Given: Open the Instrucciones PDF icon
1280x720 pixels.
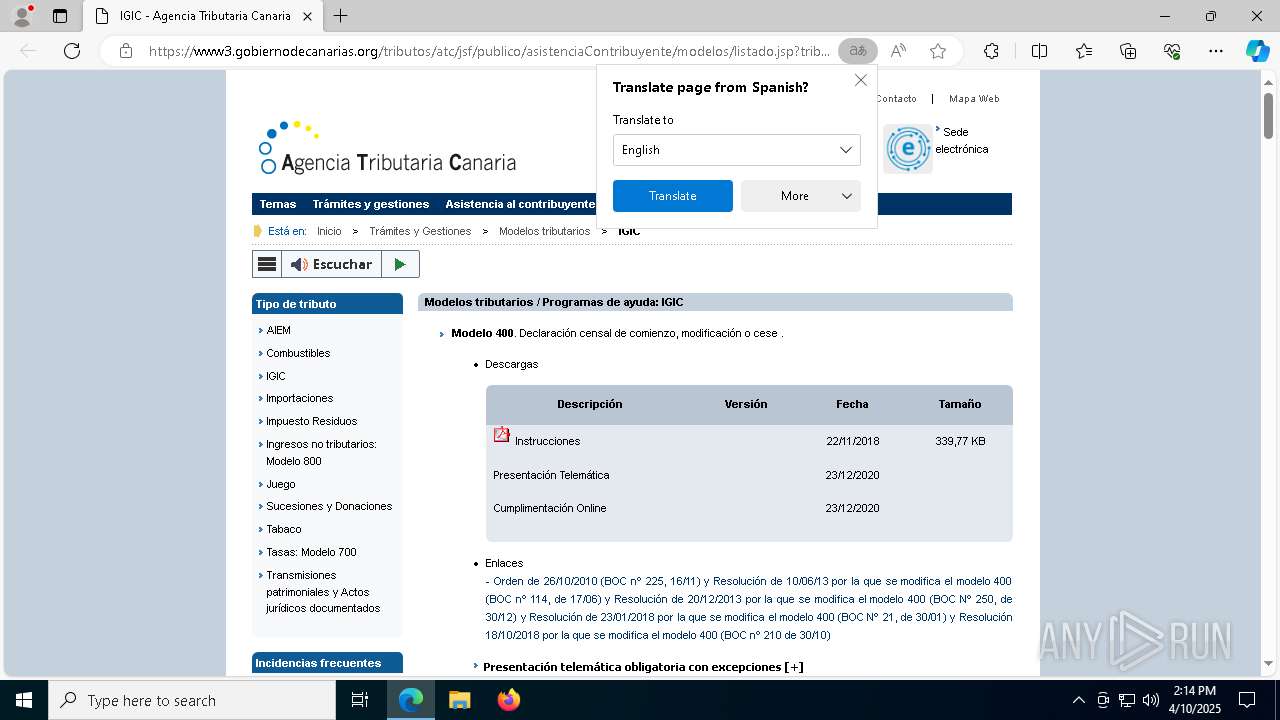Looking at the screenshot, I should click(502, 435).
